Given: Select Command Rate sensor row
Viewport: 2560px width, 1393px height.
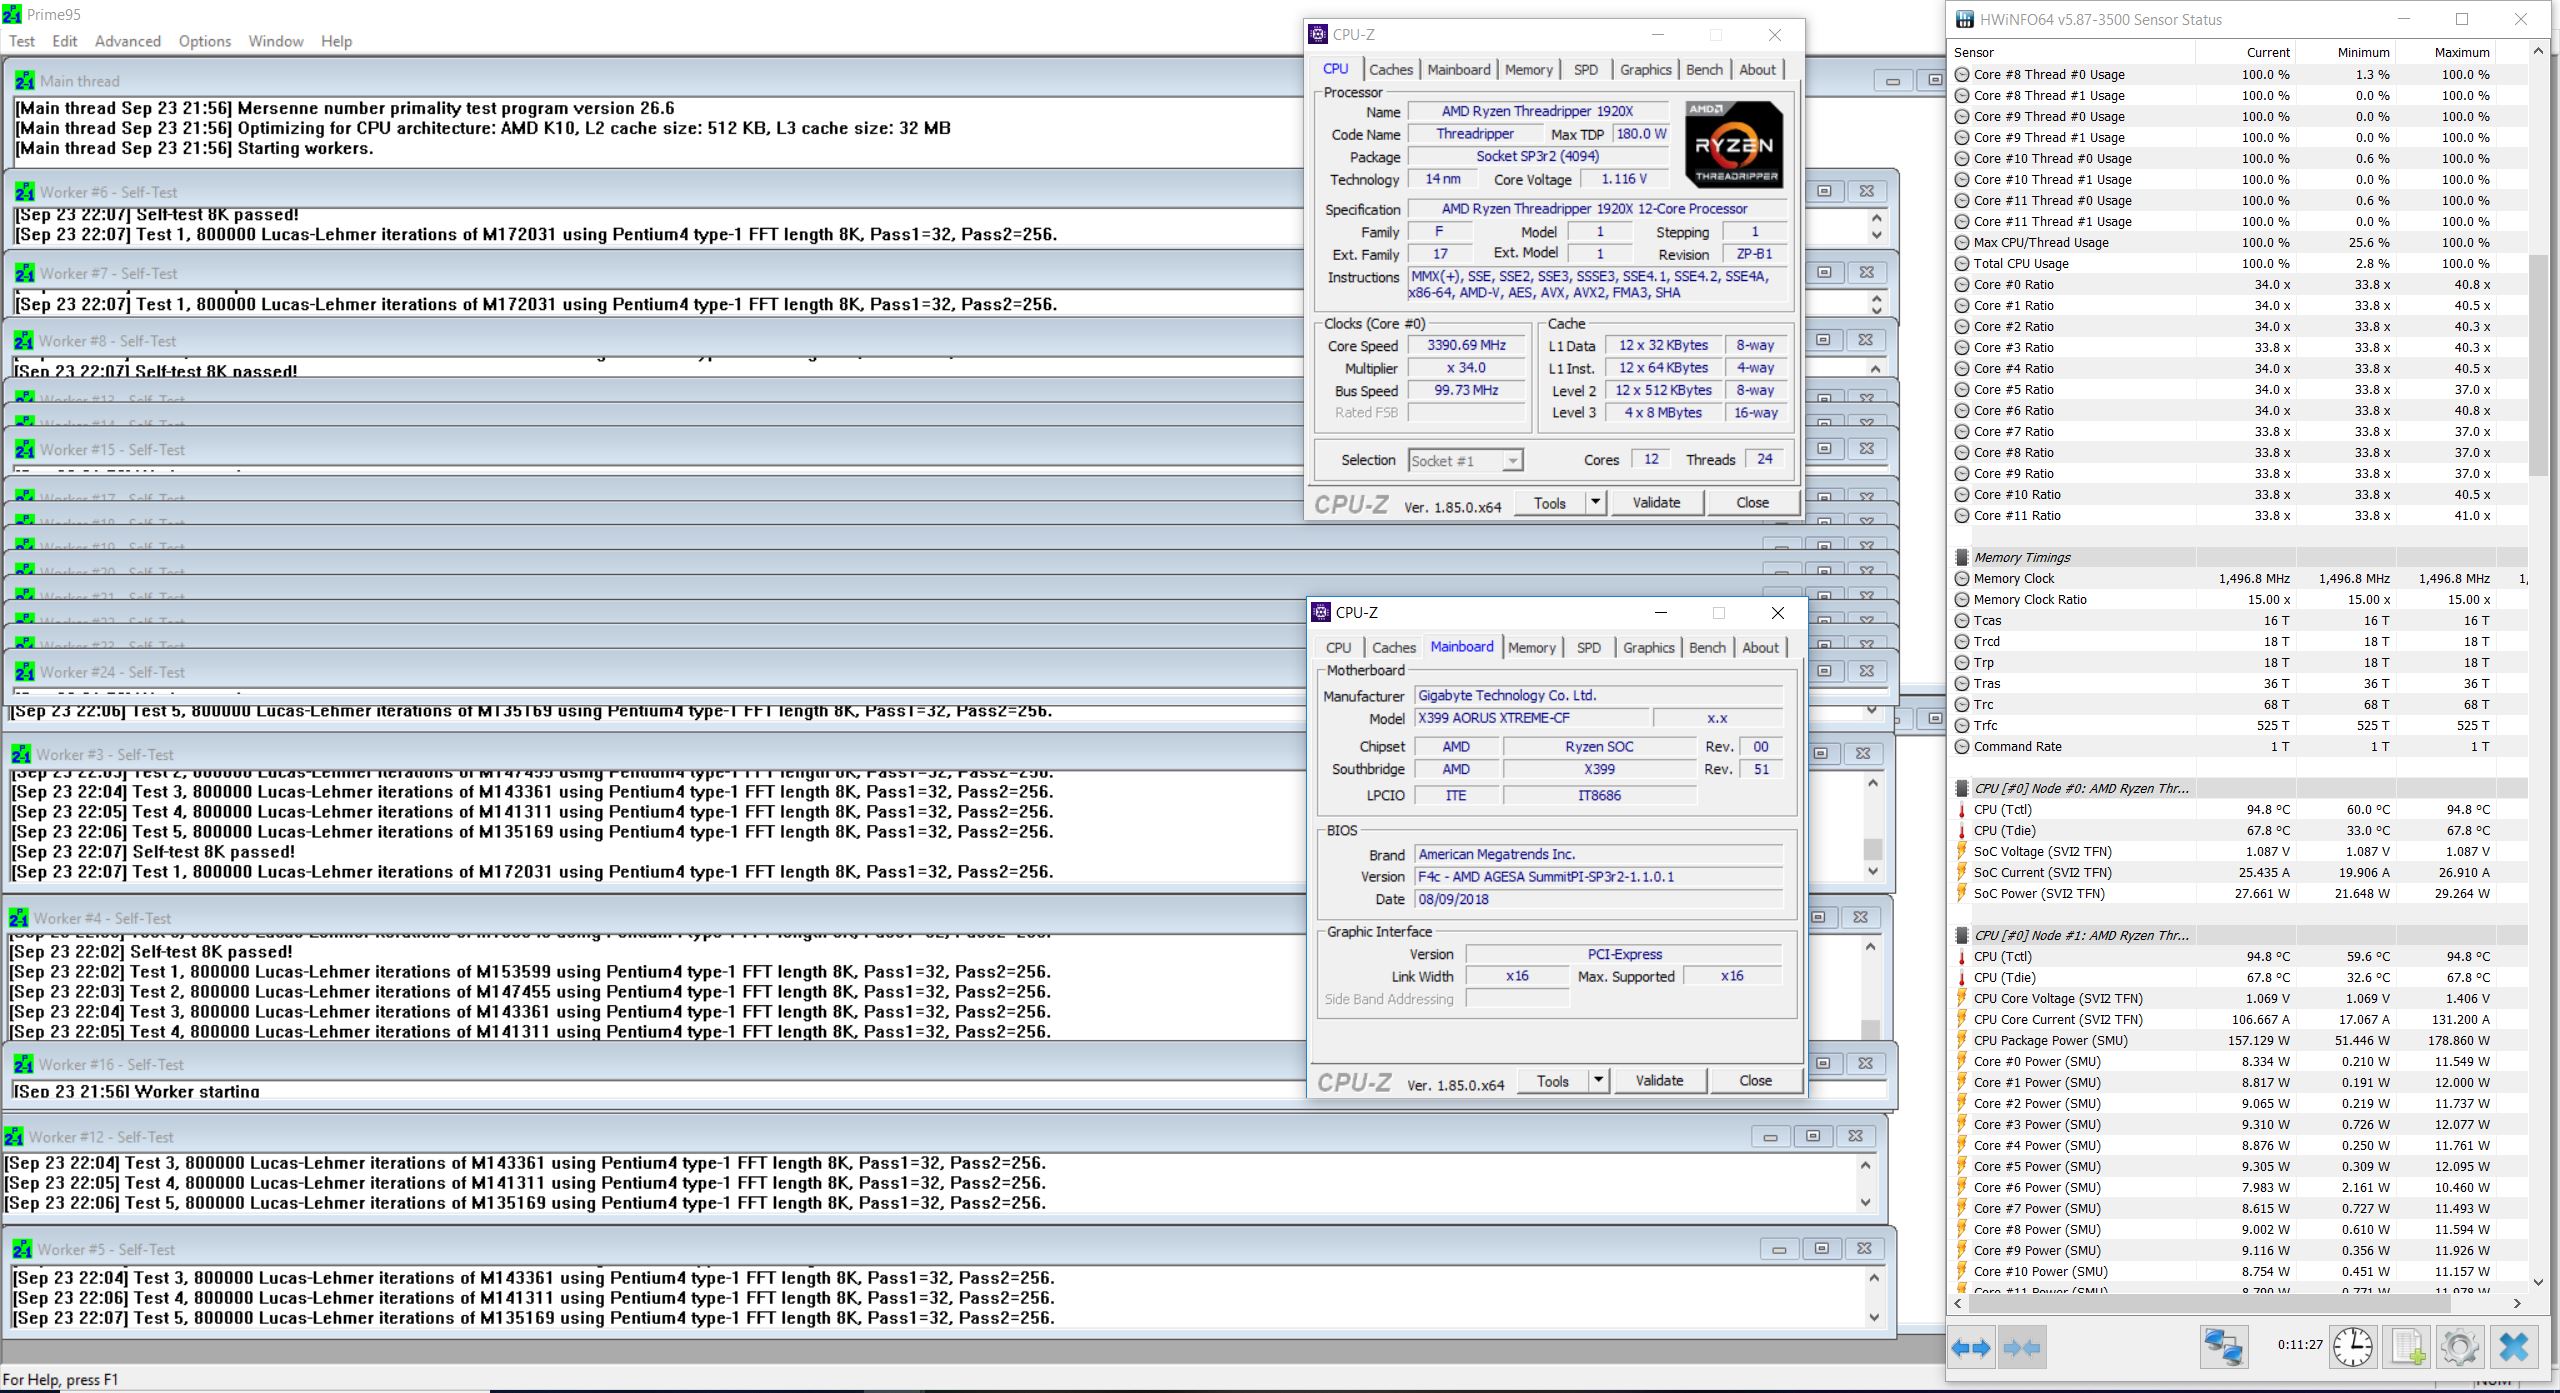Looking at the screenshot, I should coord(2239,747).
